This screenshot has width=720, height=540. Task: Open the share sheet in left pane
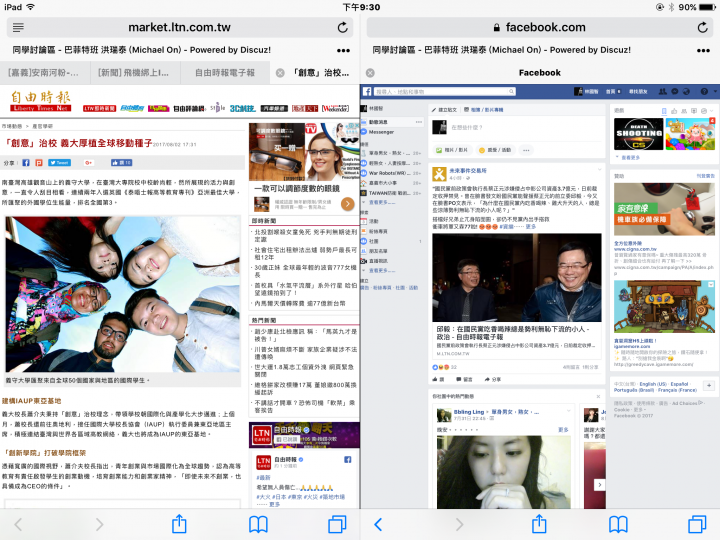pyautogui.click(x=179, y=523)
